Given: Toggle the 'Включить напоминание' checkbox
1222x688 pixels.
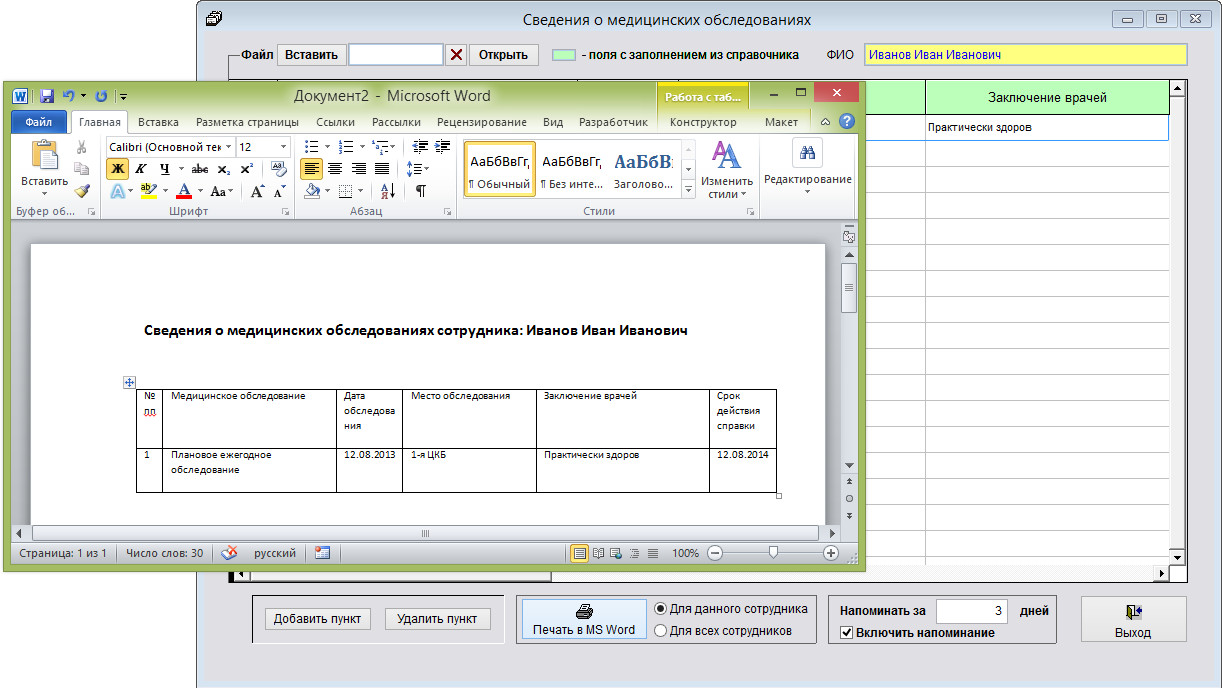Looking at the screenshot, I should (846, 632).
